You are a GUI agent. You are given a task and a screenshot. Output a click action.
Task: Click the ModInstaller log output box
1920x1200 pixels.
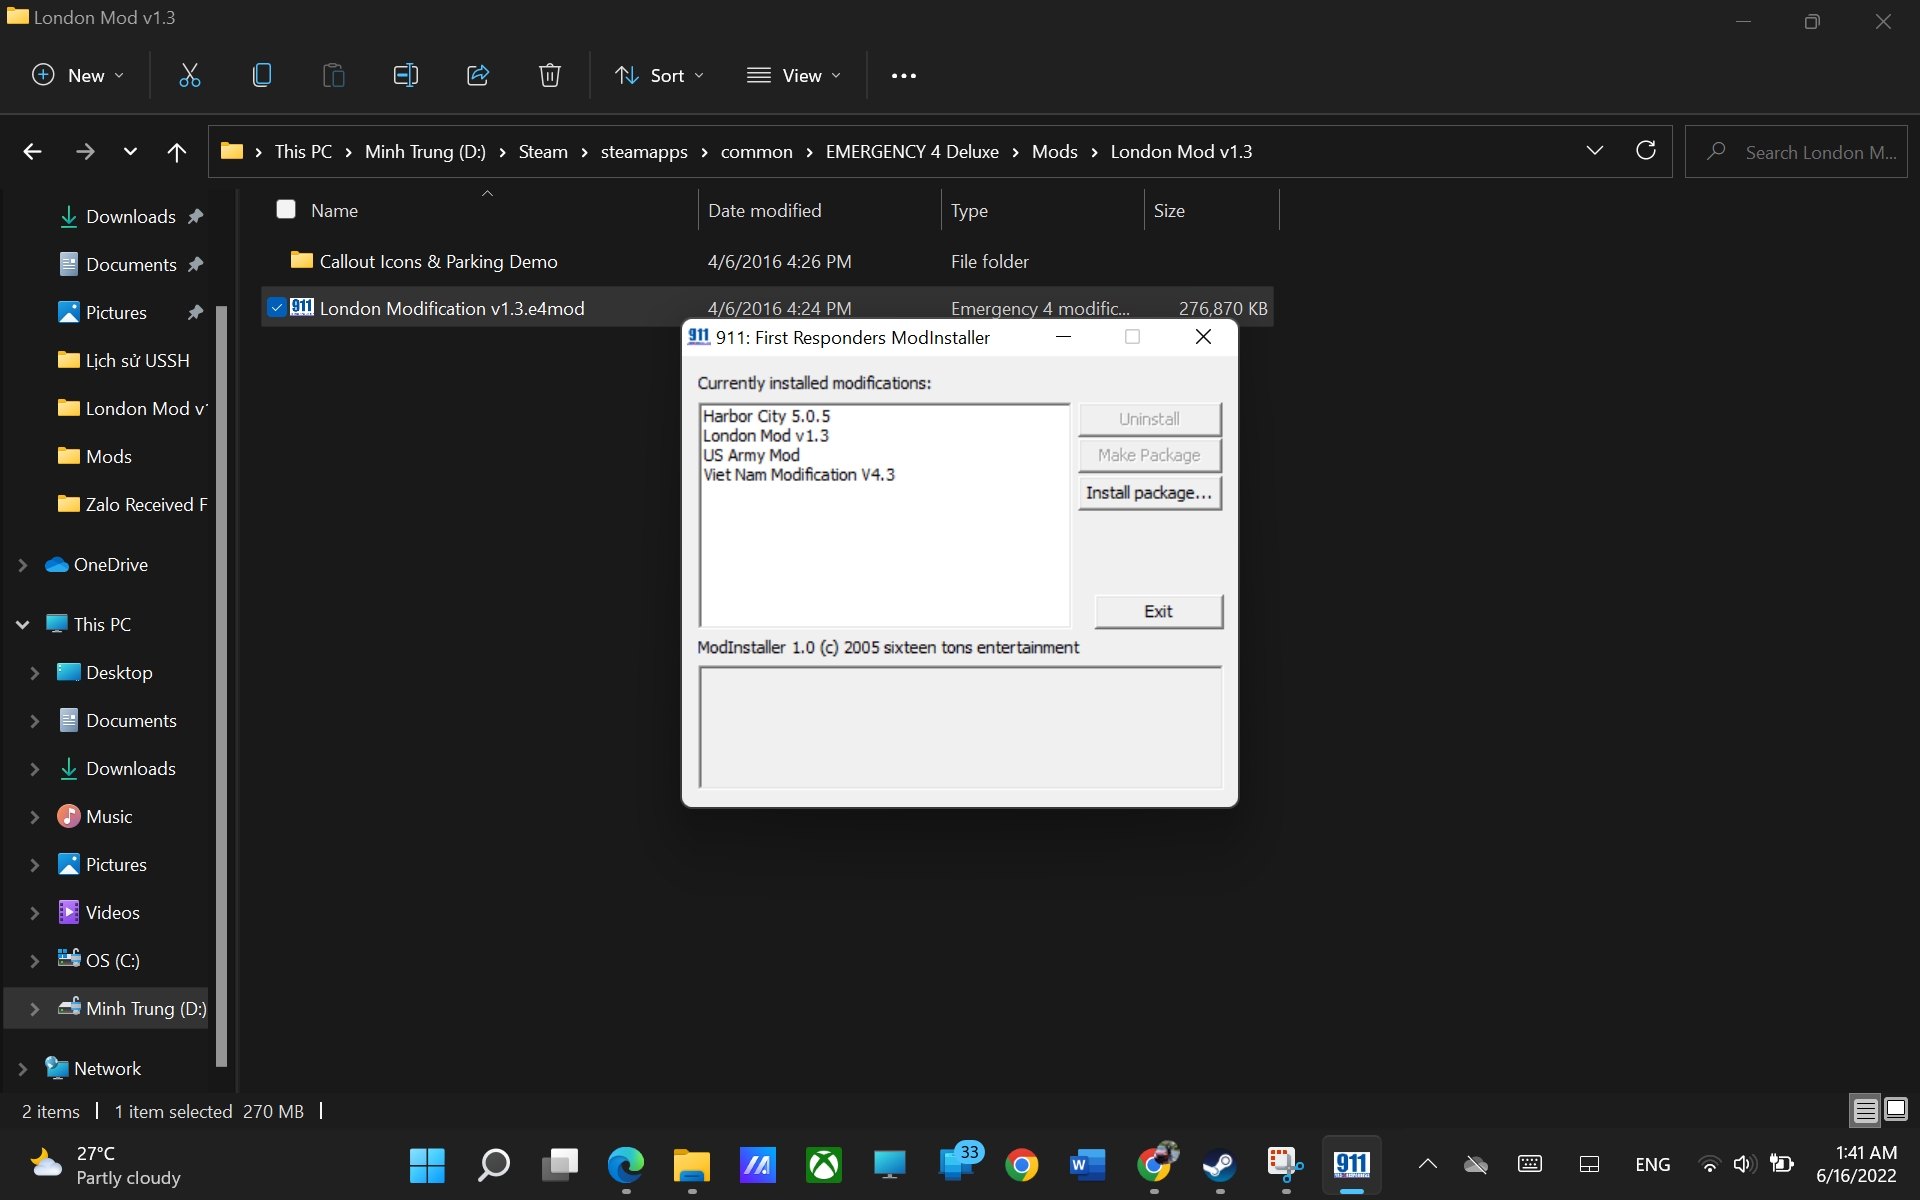pyautogui.click(x=960, y=727)
